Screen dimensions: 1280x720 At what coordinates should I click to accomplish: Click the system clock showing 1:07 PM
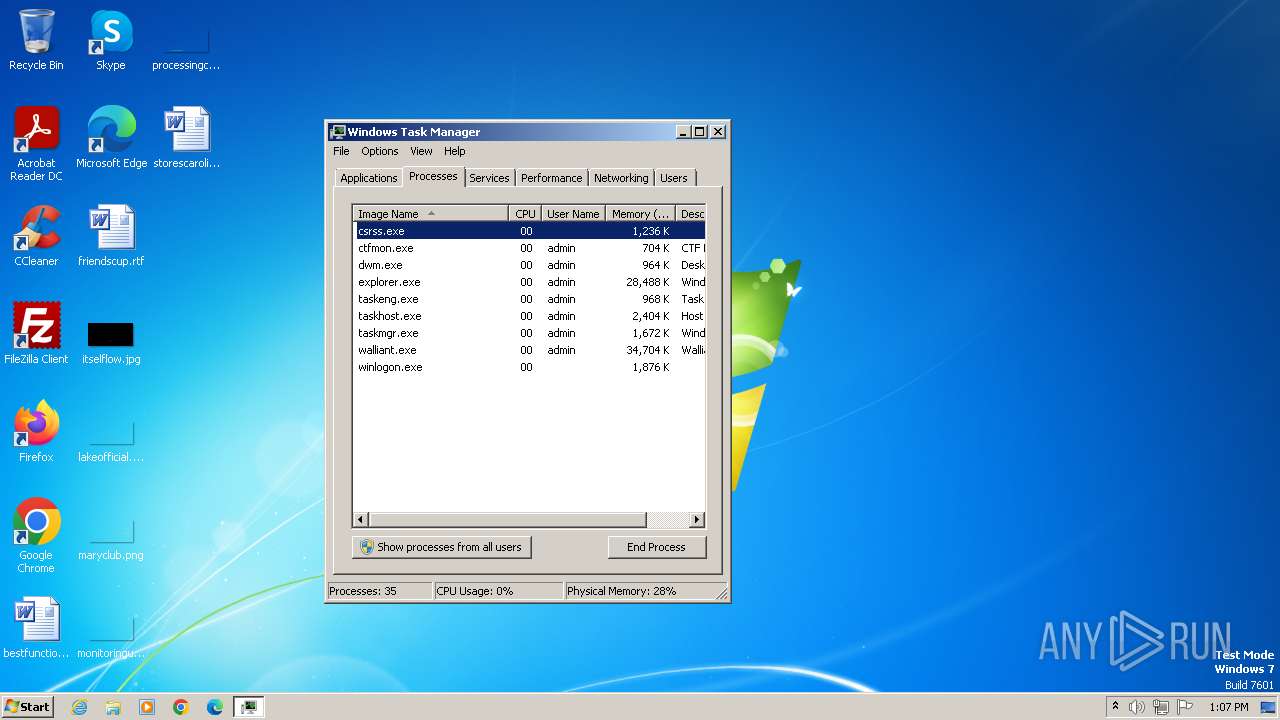(x=1229, y=707)
